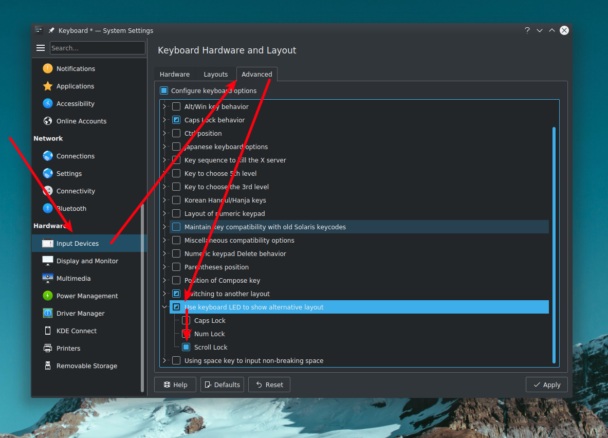Viewport: 608px width, 438px height.
Task: Click the Defaults button
Action: 222,385
